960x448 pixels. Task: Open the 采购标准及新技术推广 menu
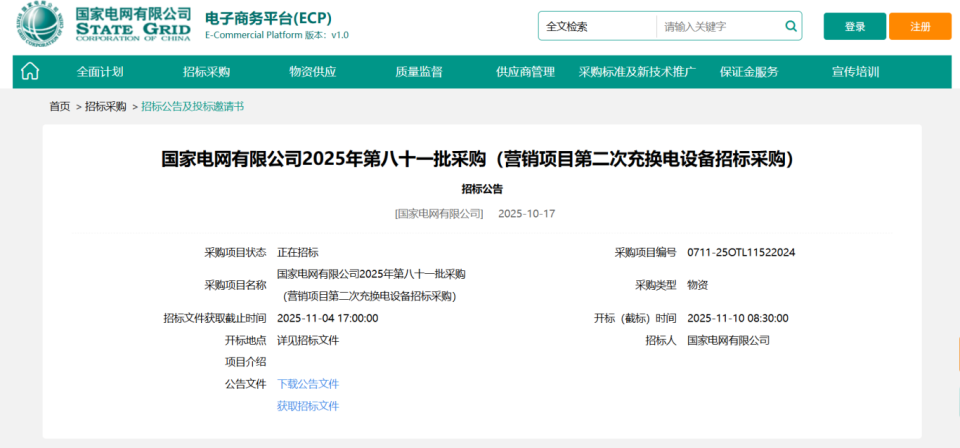click(637, 72)
